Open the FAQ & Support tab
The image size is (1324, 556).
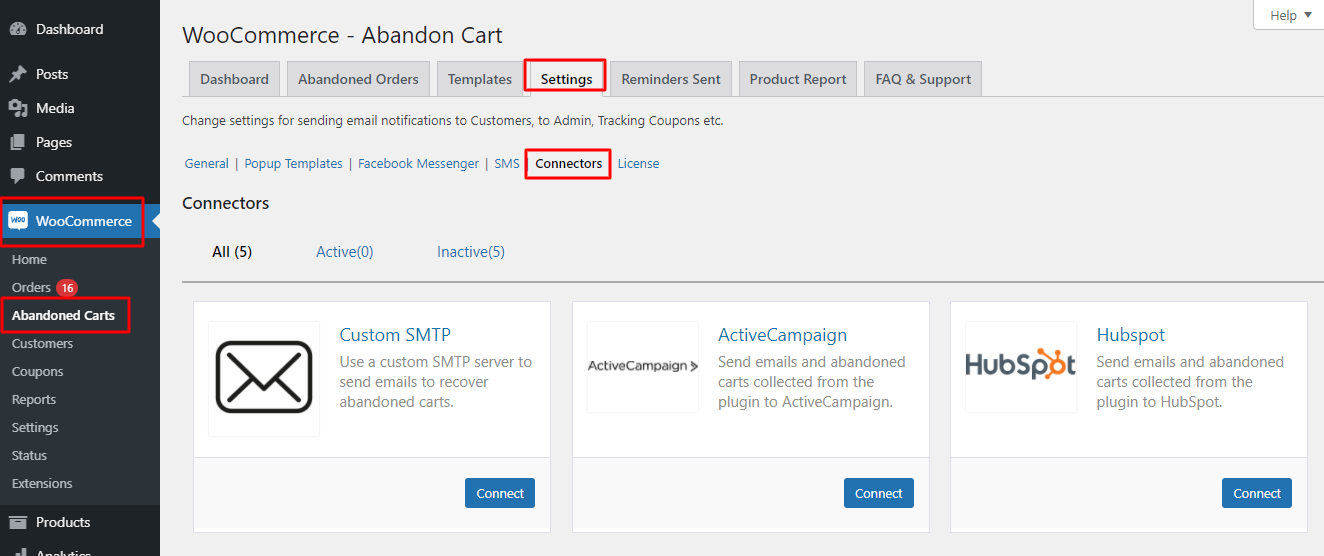(923, 79)
